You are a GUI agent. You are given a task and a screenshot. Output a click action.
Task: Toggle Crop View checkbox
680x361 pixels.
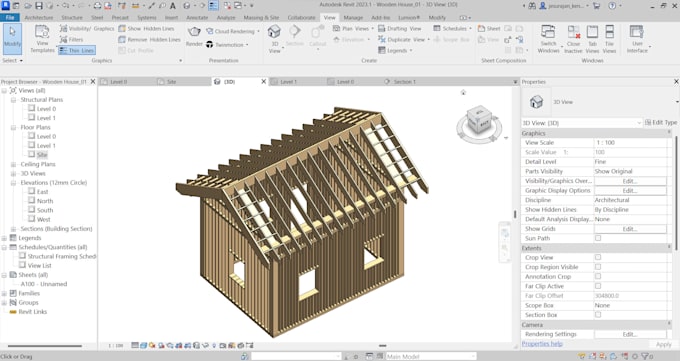[x=598, y=257]
